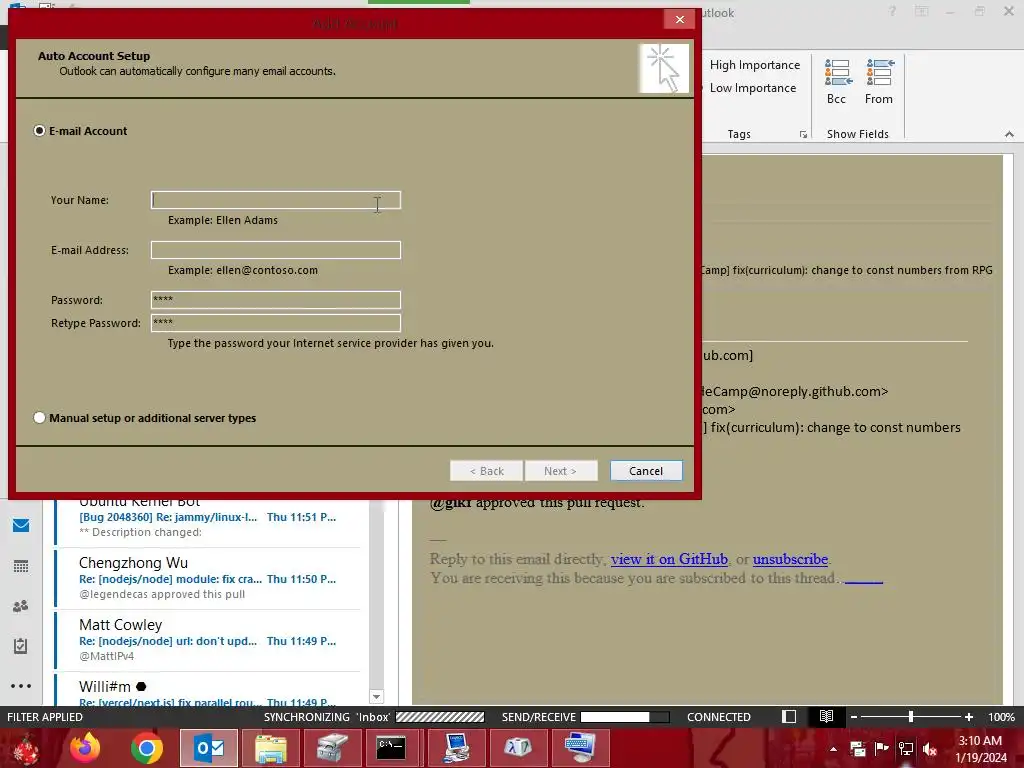Launch Firefox from the taskbar
This screenshot has height=768, width=1024.
point(85,749)
